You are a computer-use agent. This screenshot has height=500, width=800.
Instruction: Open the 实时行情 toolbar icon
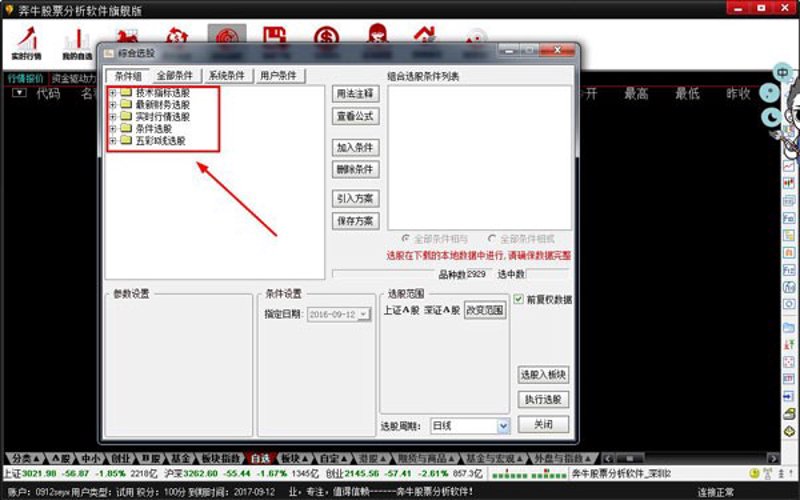[27, 43]
